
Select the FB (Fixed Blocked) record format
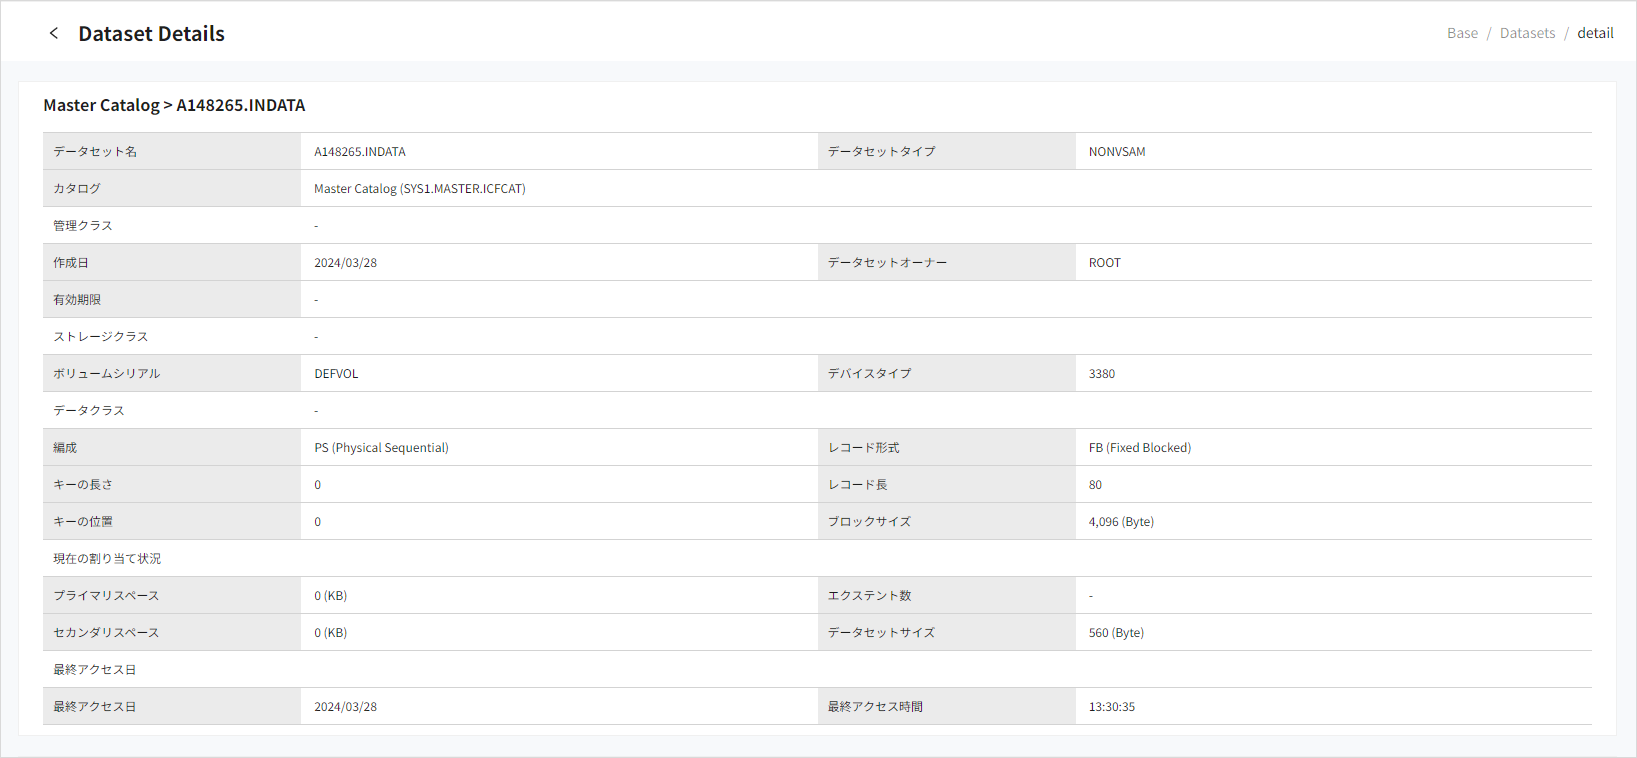click(1139, 448)
